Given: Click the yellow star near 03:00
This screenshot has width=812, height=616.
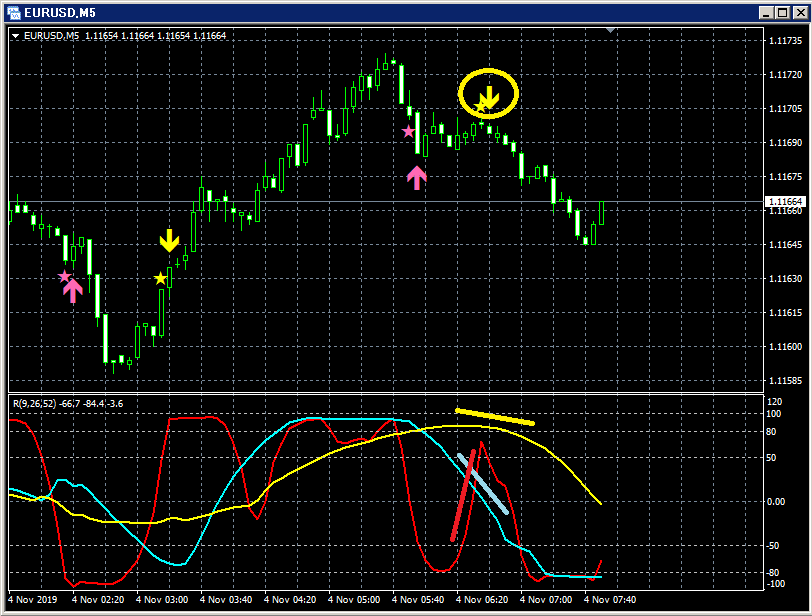Looking at the screenshot, I should click(161, 278).
